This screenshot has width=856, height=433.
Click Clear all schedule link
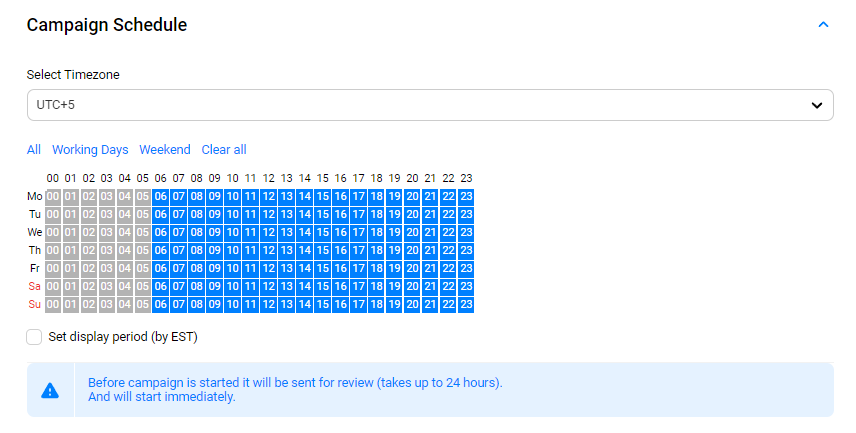click(224, 150)
